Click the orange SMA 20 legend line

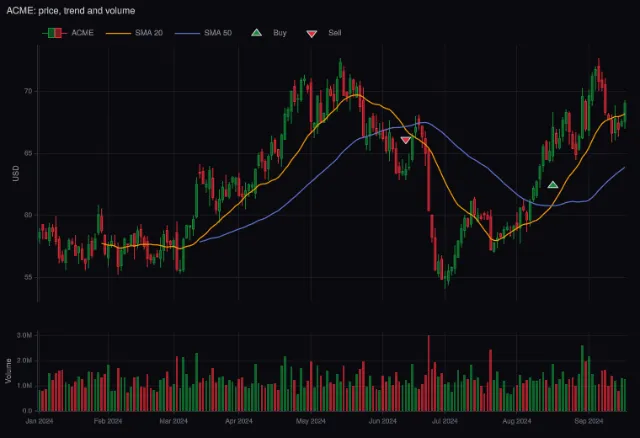(x=118, y=33)
